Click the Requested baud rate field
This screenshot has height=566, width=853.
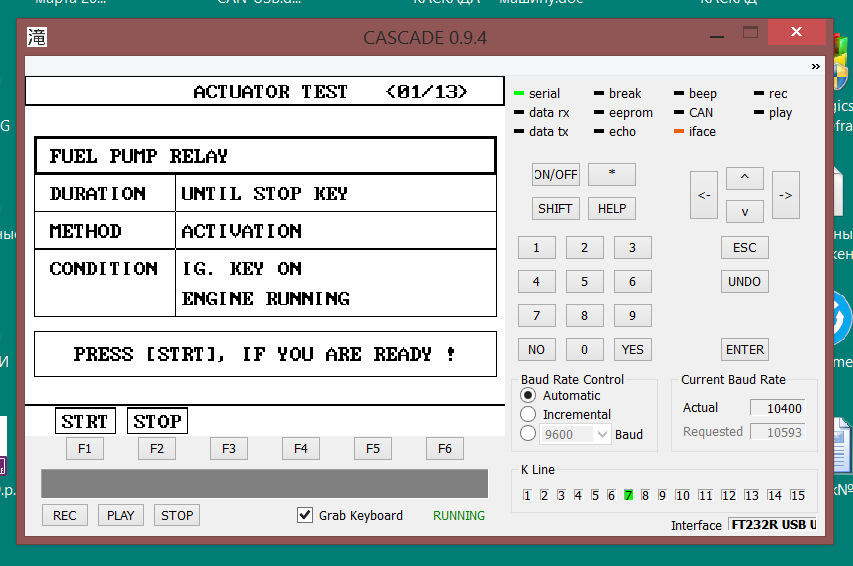click(777, 432)
